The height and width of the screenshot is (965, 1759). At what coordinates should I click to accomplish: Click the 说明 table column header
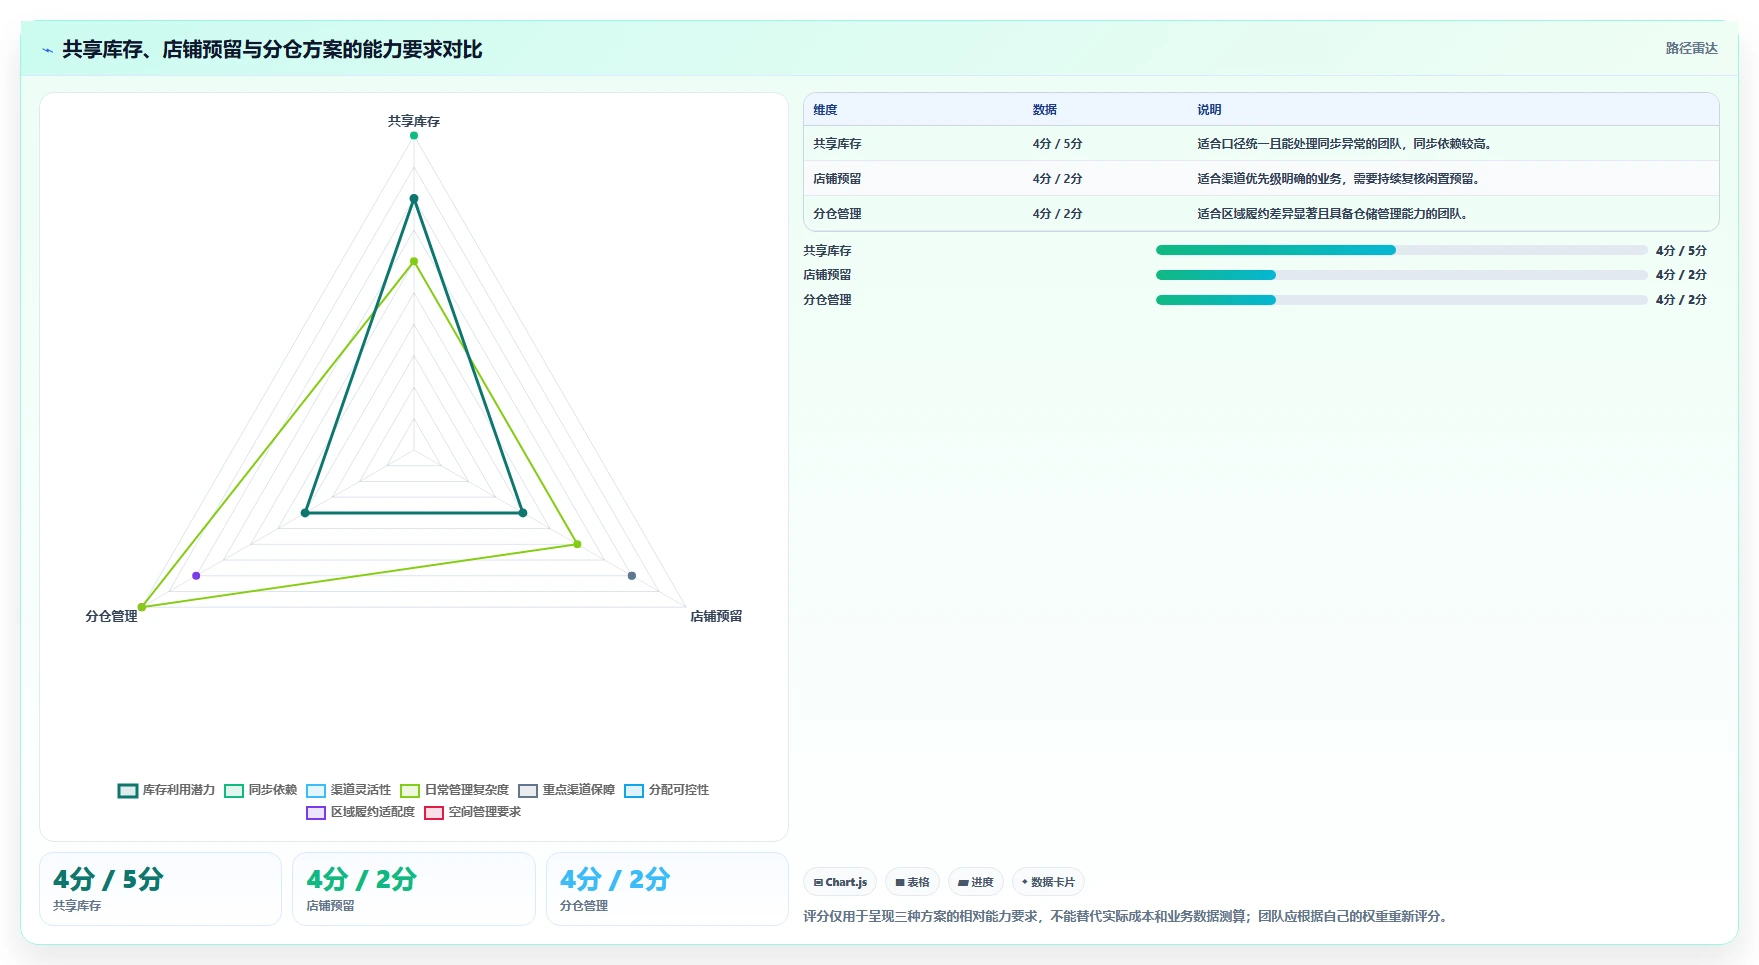click(x=1209, y=110)
